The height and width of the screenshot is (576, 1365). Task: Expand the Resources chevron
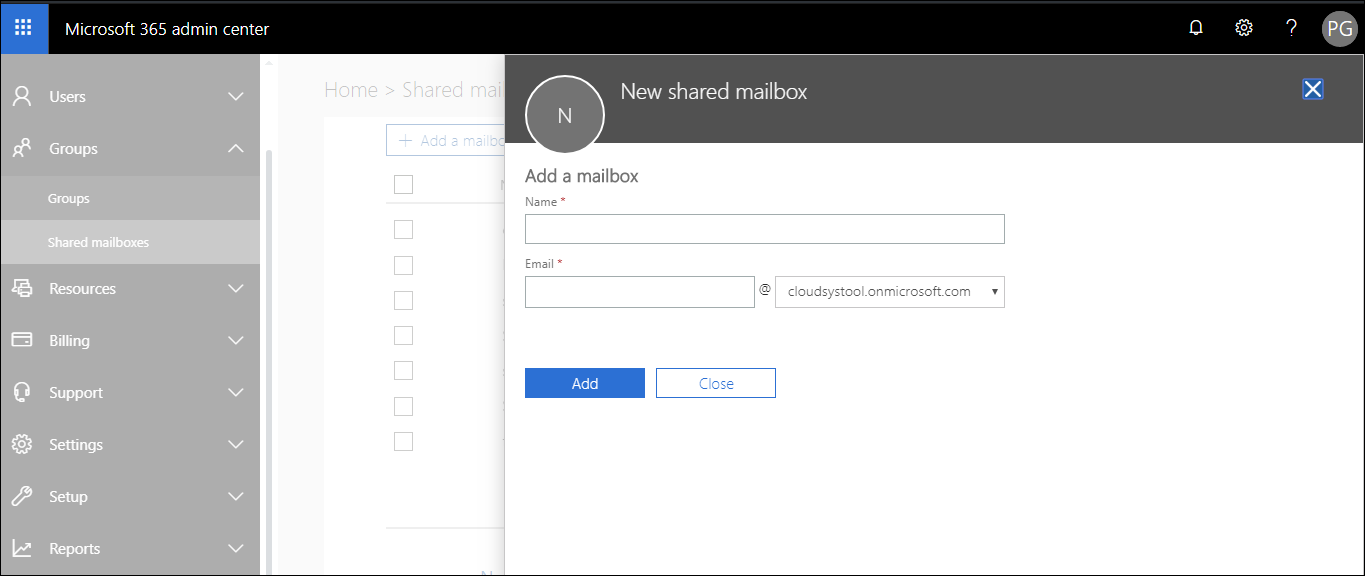tap(236, 288)
